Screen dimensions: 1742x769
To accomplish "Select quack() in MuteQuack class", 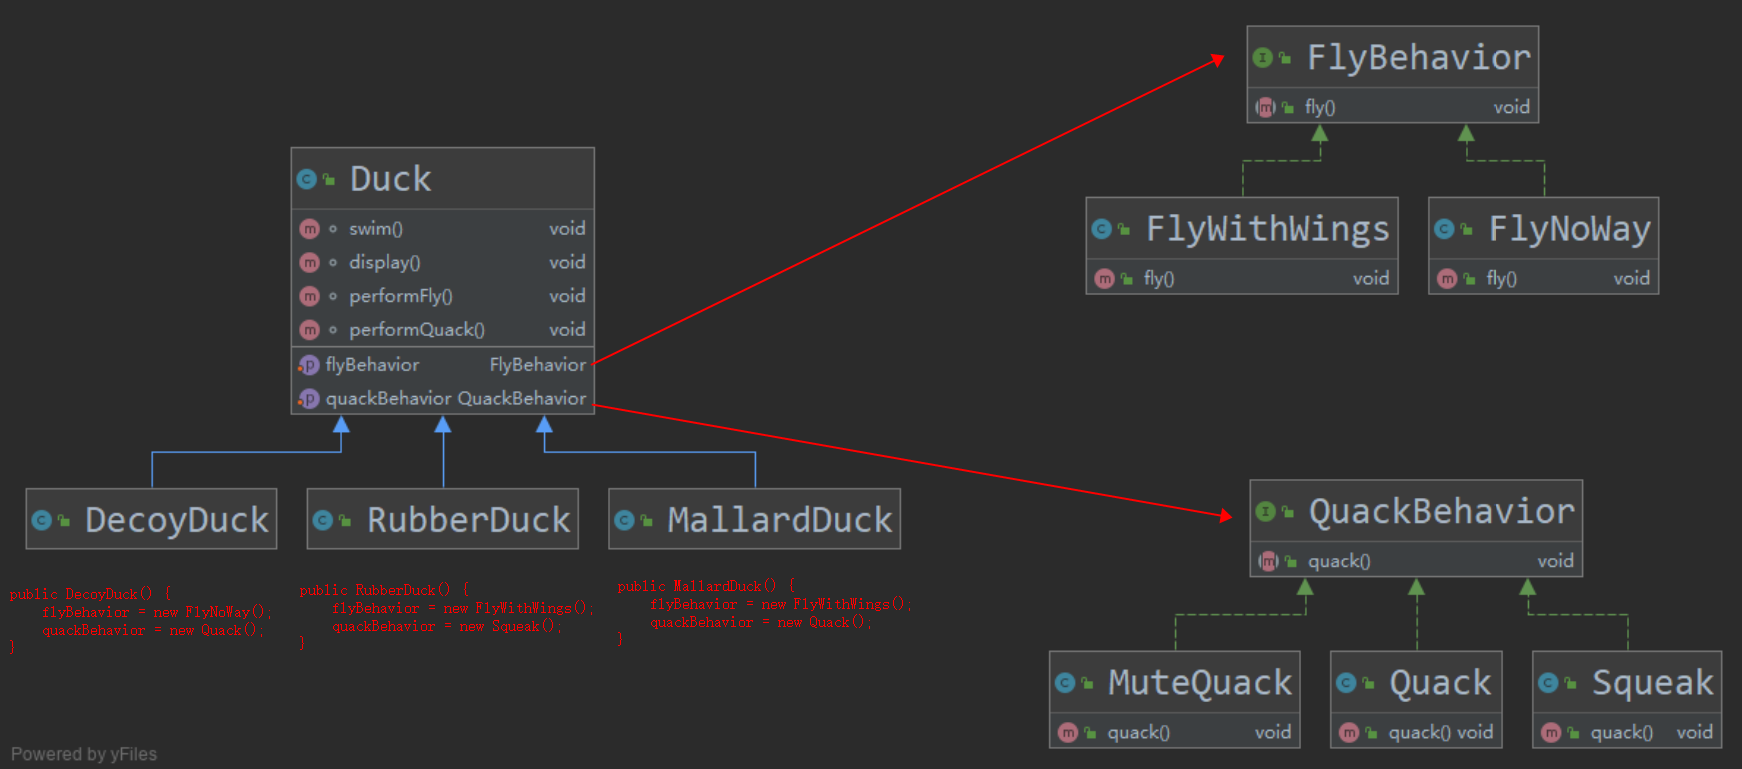I will [x=1175, y=732].
